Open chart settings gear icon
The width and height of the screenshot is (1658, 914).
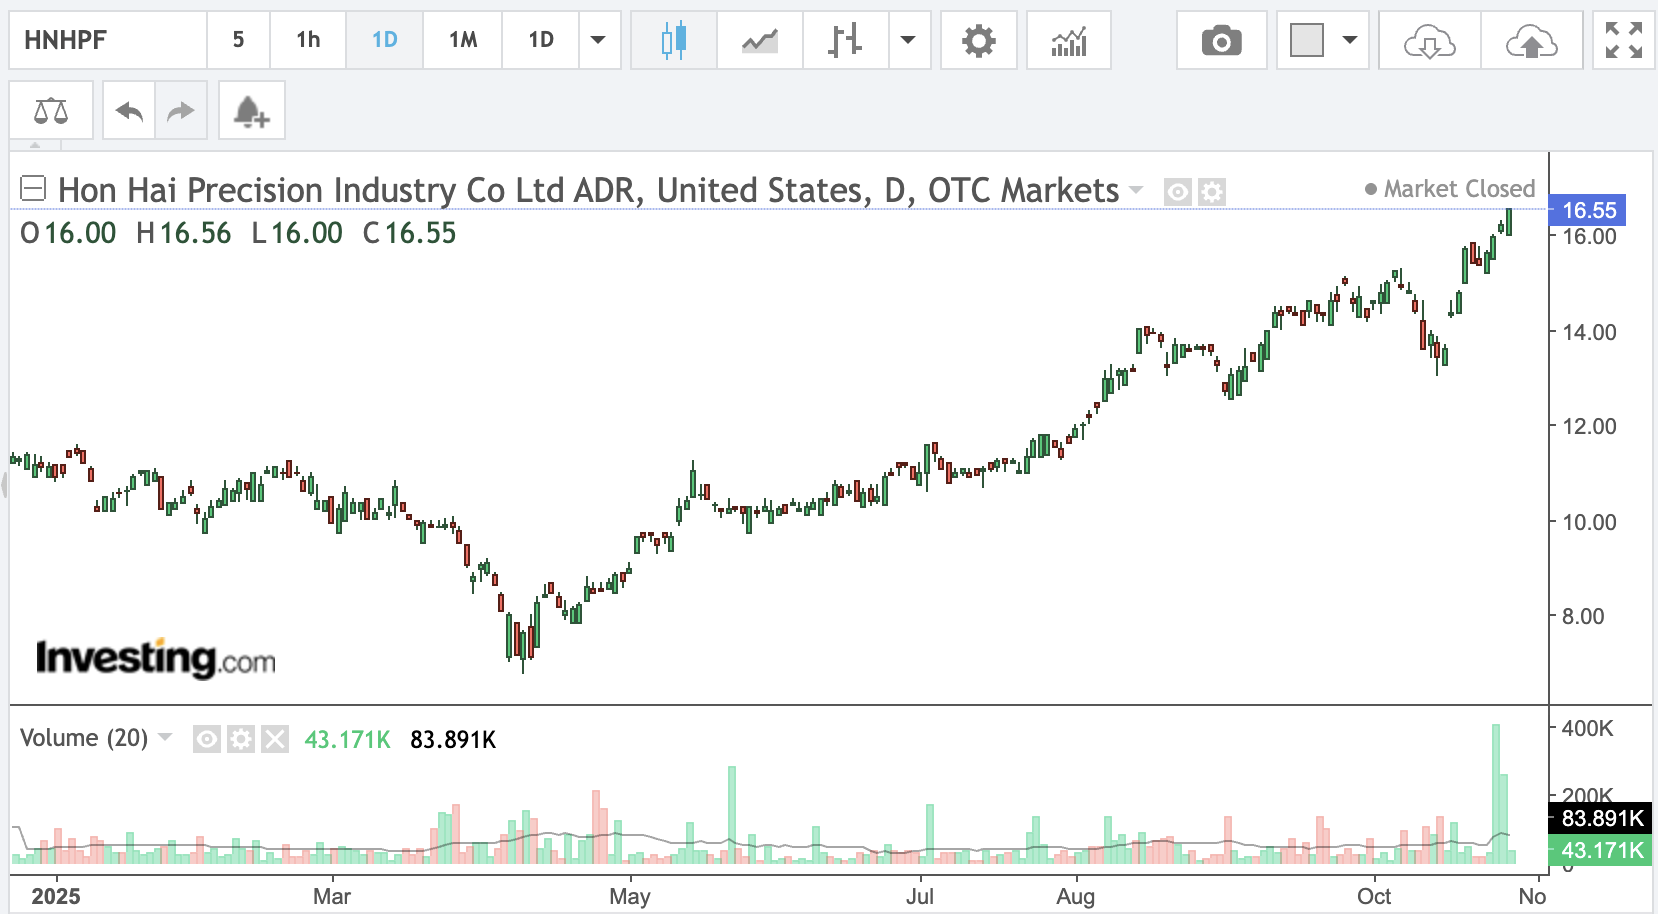click(x=978, y=41)
